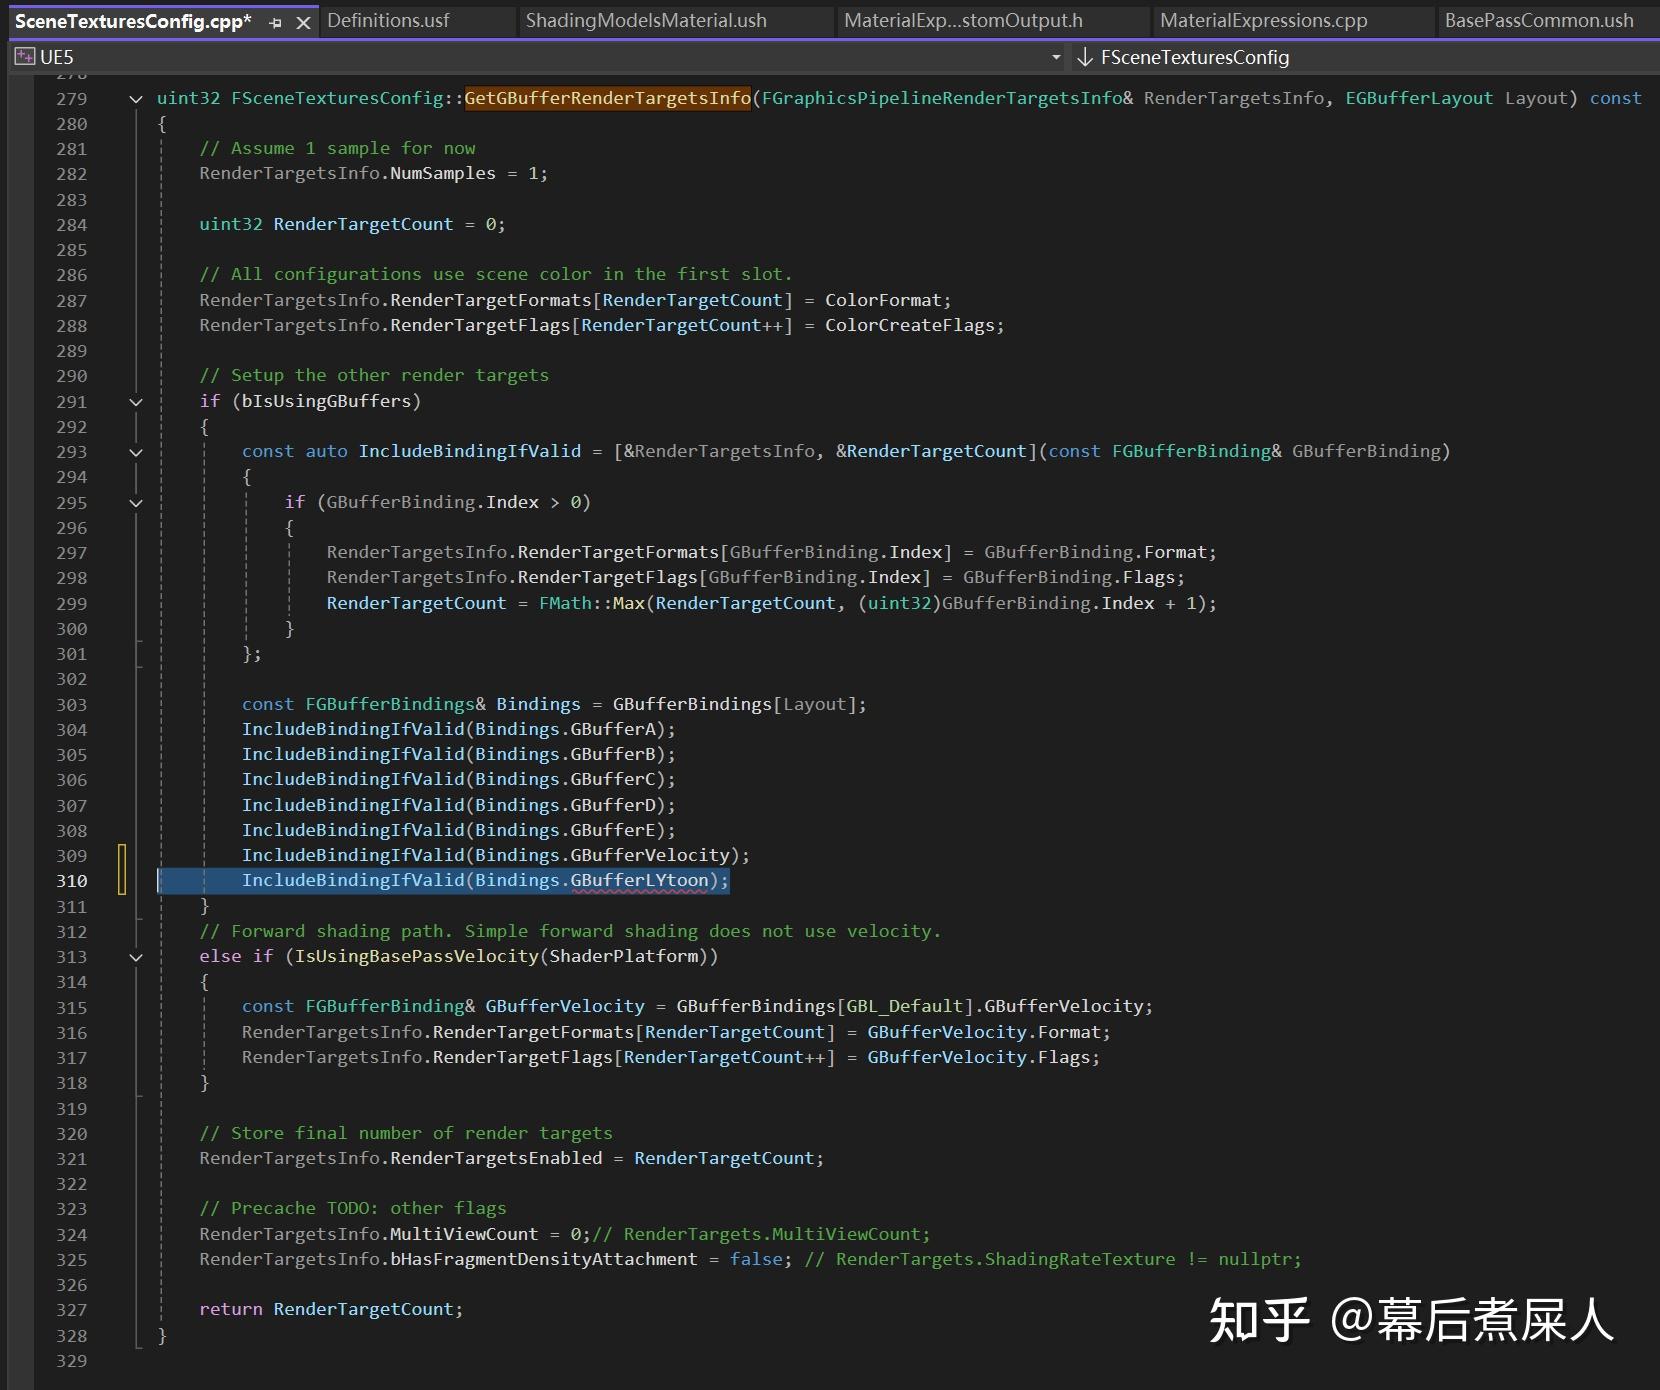The width and height of the screenshot is (1660, 1390).
Task: Click the down-arrow icon beside FSceneTexturesConfig
Action: coord(1086,57)
